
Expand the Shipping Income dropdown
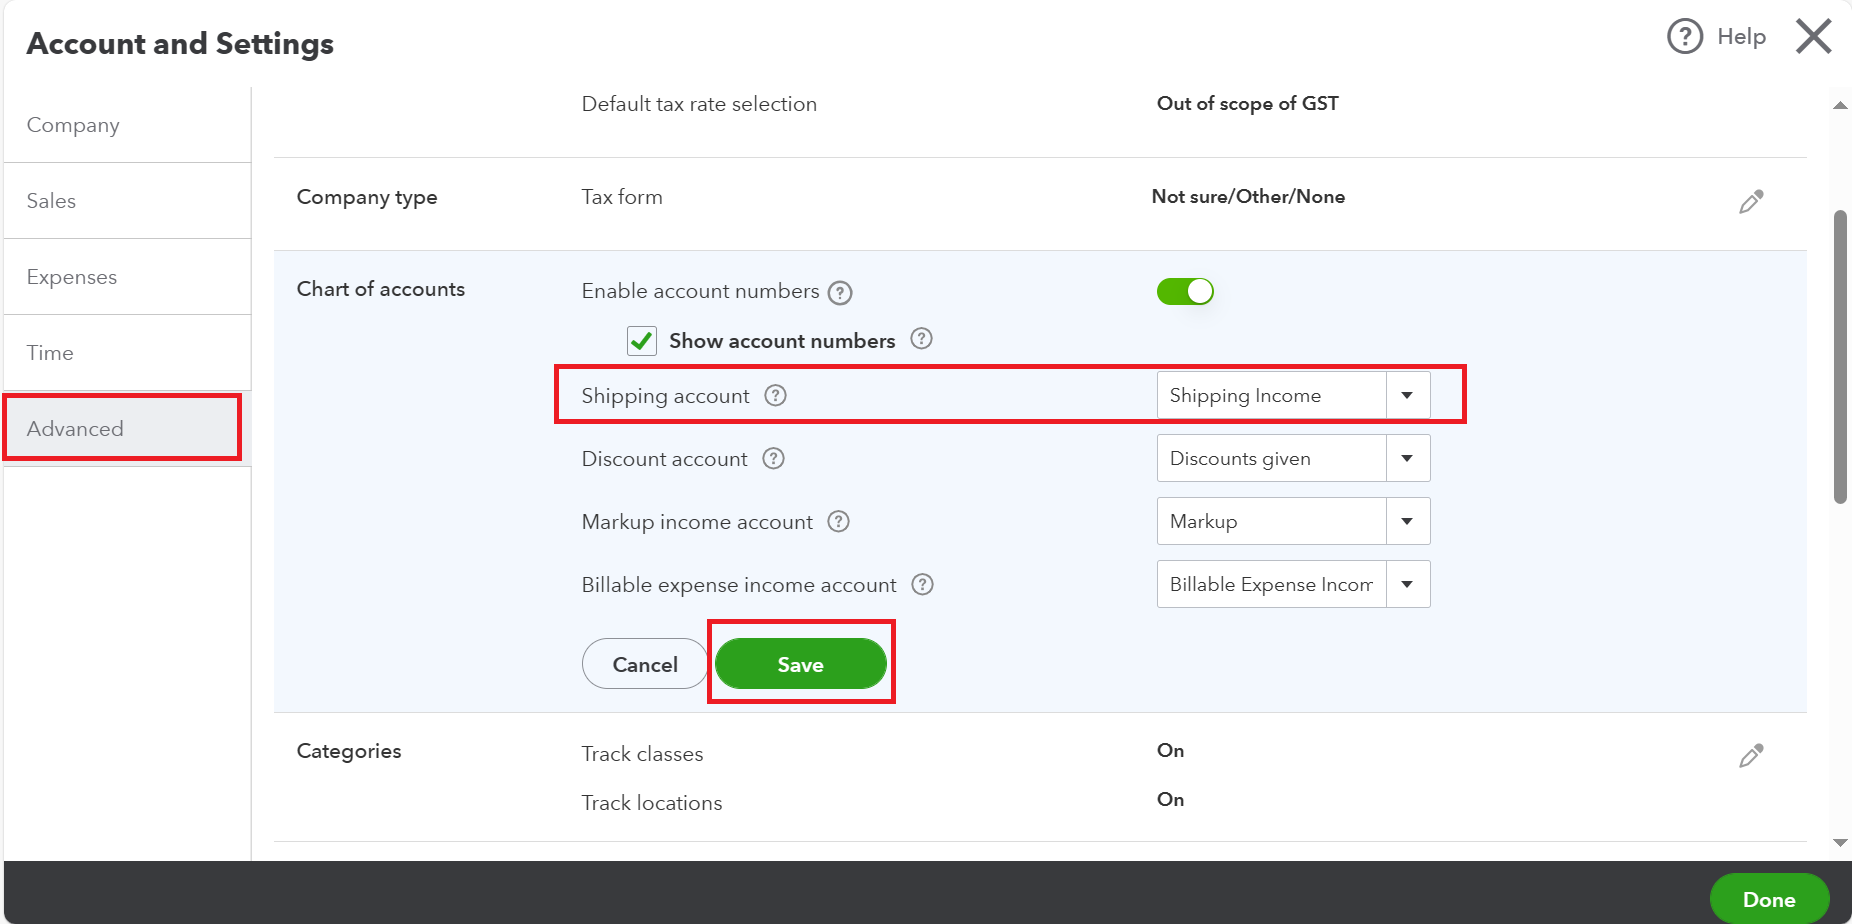coord(1407,395)
